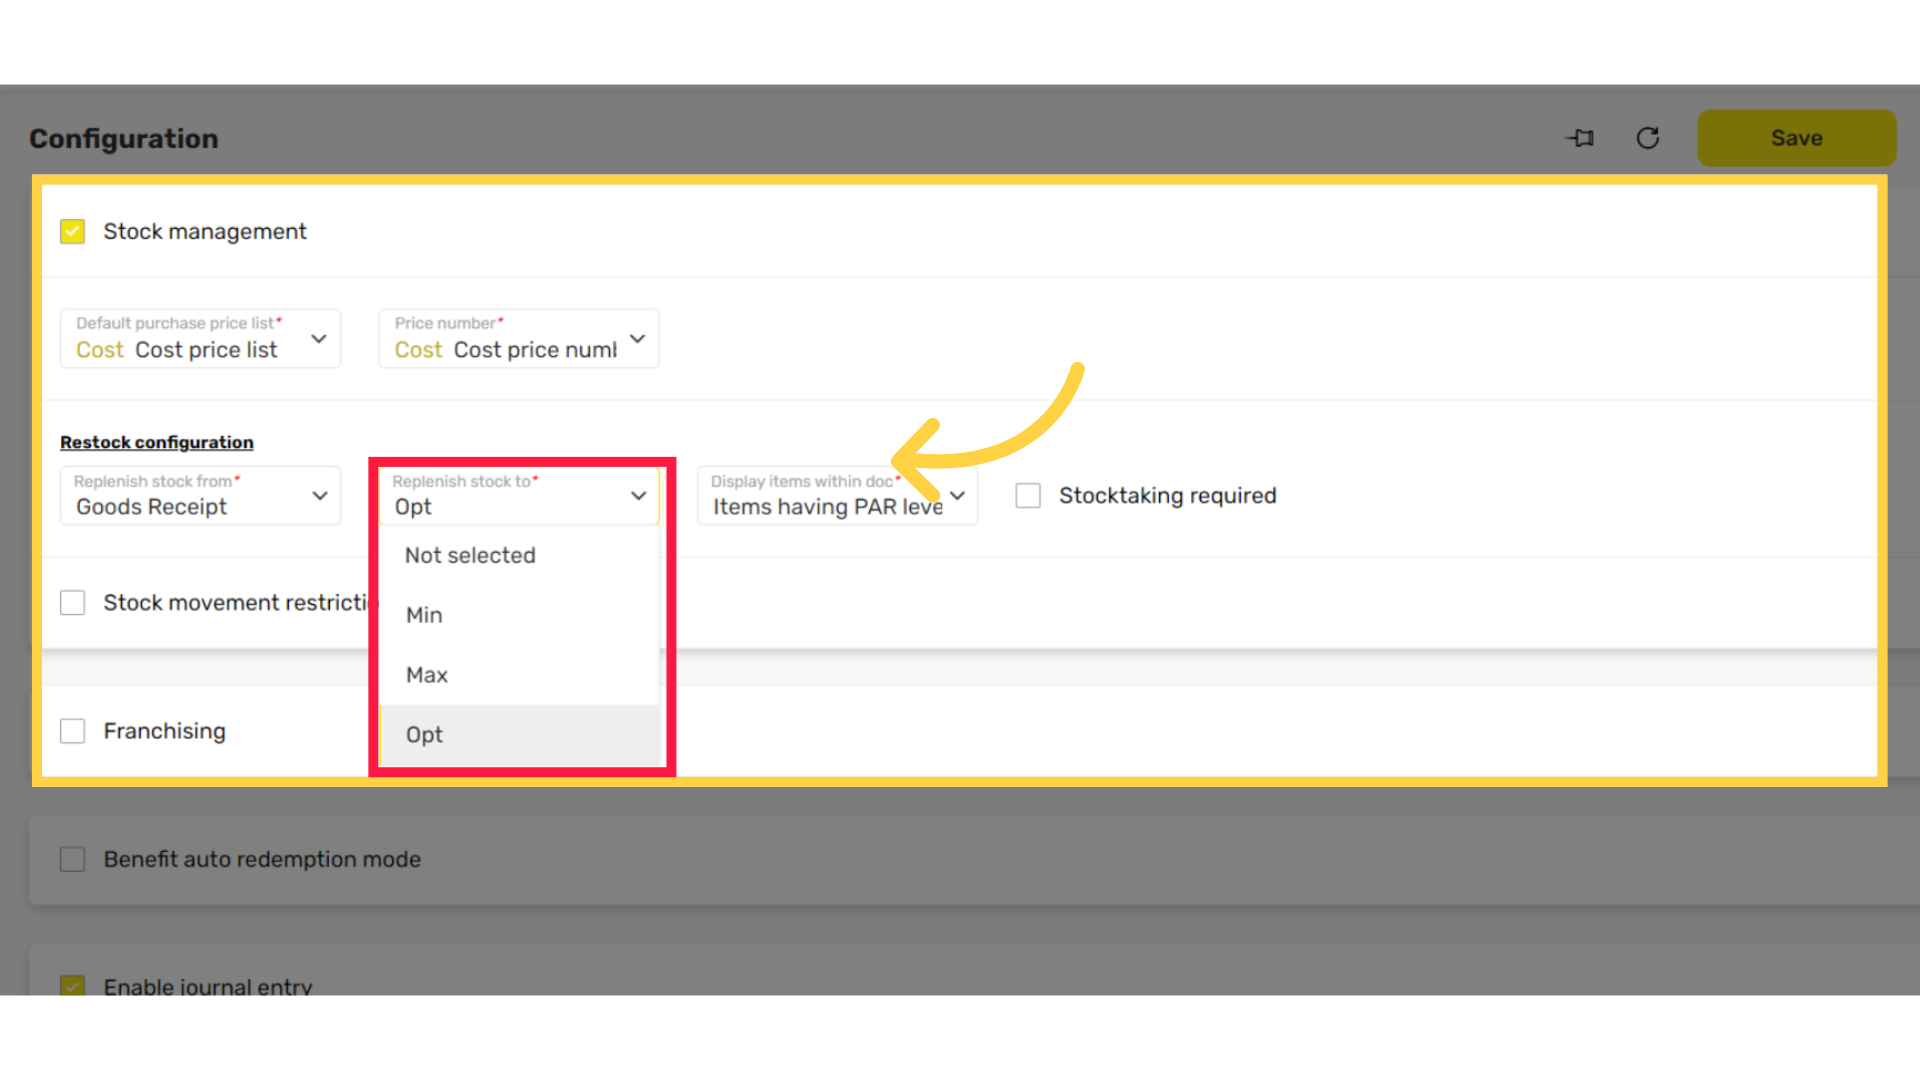Enable Stock movement restriction checkbox
Image resolution: width=1920 pixels, height=1080 pixels.
click(x=72, y=603)
